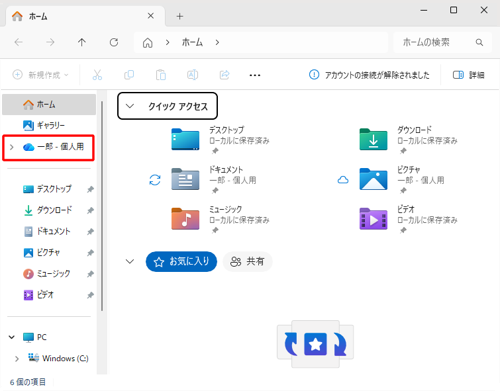
Task: Click cloud status icon beside ピクチャ
Action: pos(343,180)
